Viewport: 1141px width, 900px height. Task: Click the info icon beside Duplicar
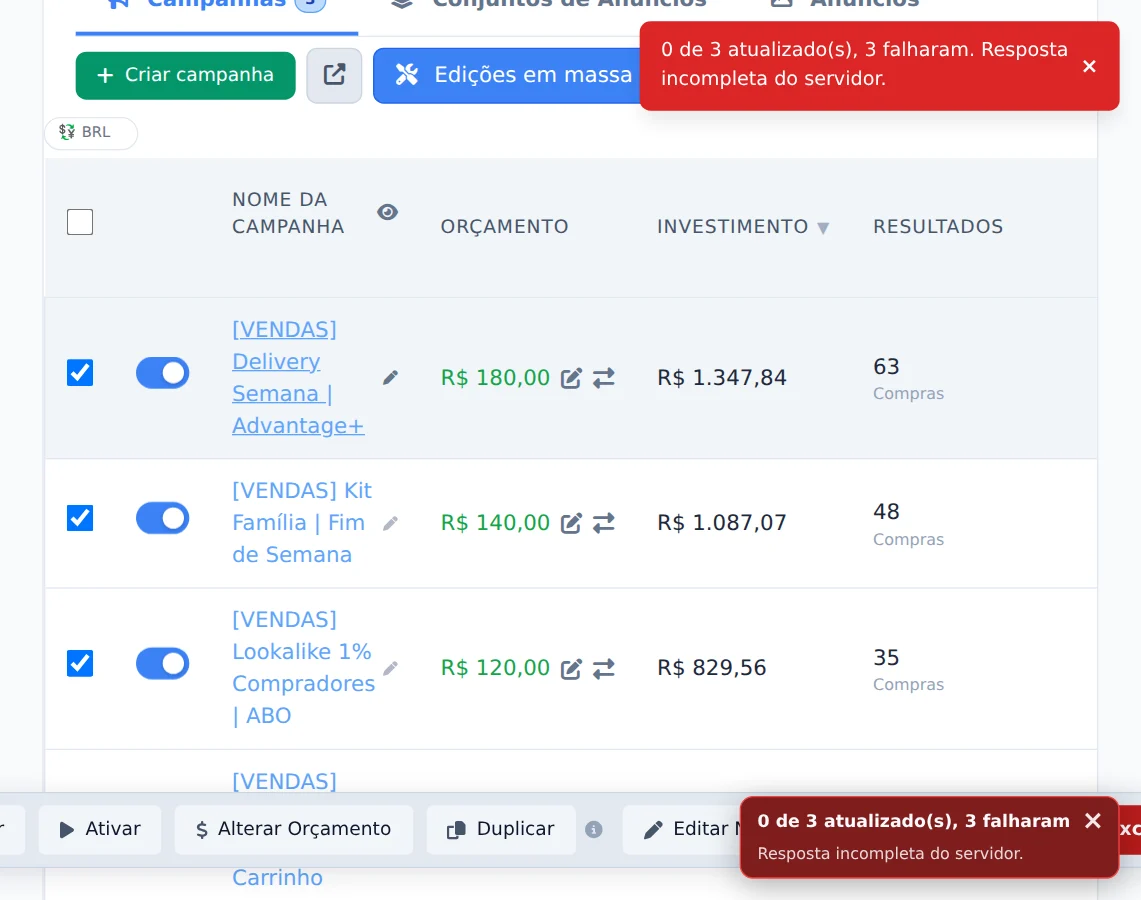594,829
